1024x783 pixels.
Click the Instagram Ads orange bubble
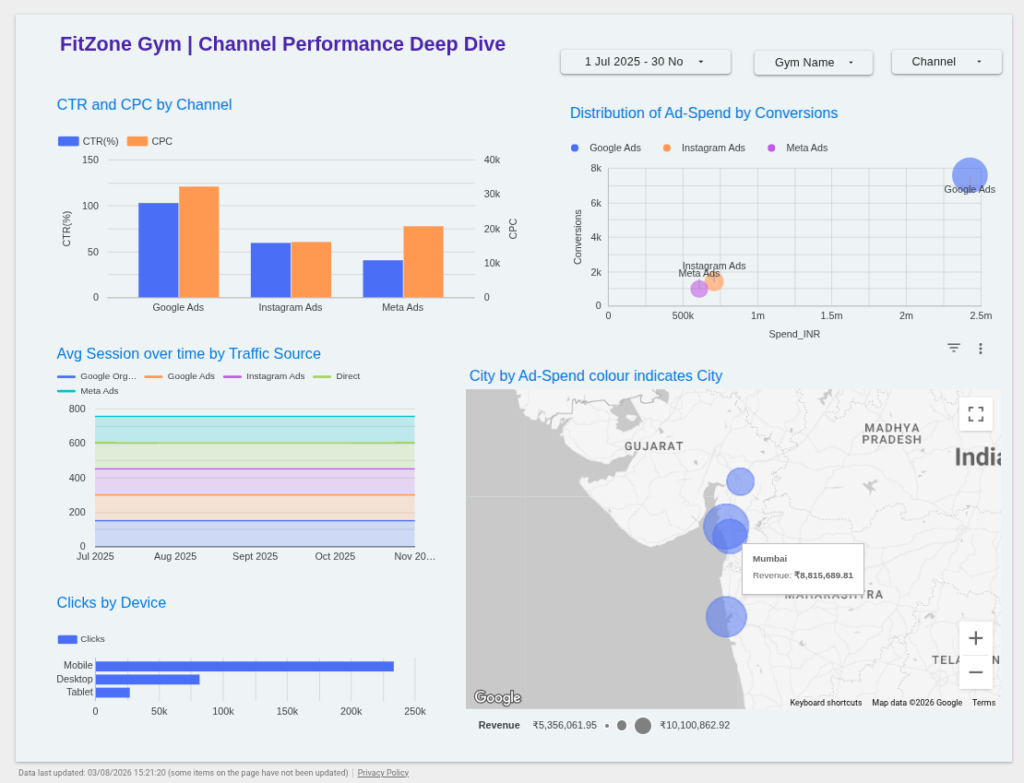(714, 282)
